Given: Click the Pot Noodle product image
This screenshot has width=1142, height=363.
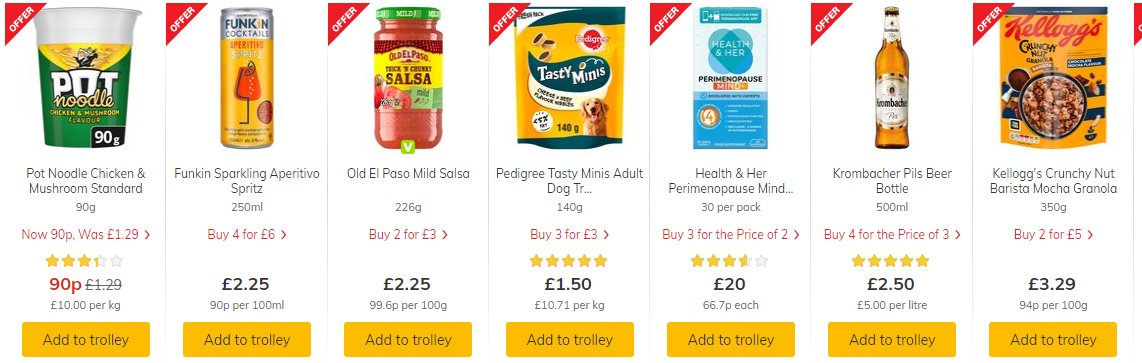Looking at the screenshot, I should click(86, 77).
